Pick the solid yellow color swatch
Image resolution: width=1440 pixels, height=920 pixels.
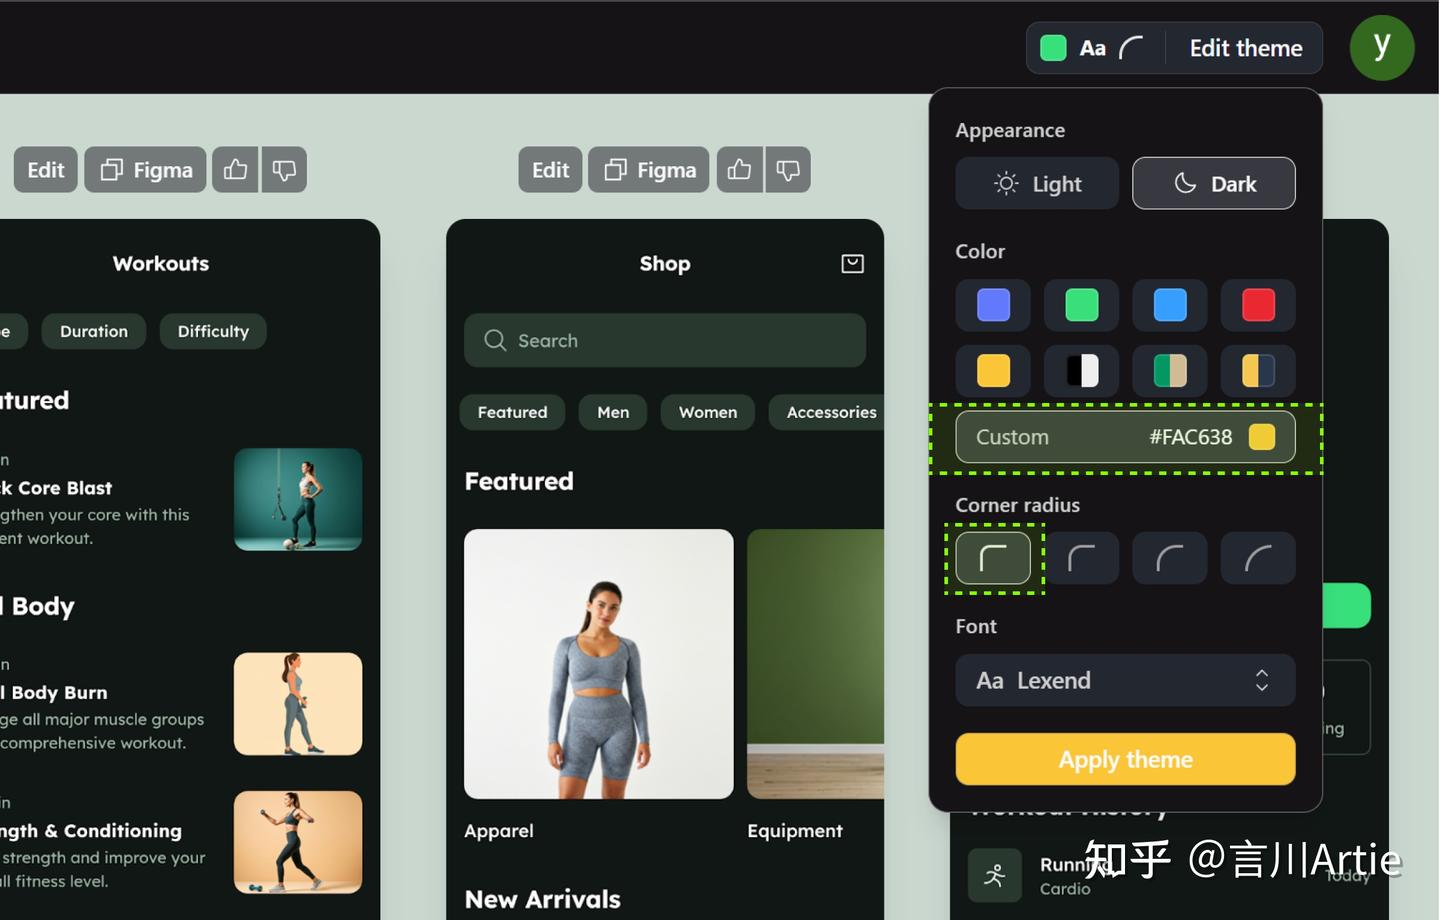993,371
